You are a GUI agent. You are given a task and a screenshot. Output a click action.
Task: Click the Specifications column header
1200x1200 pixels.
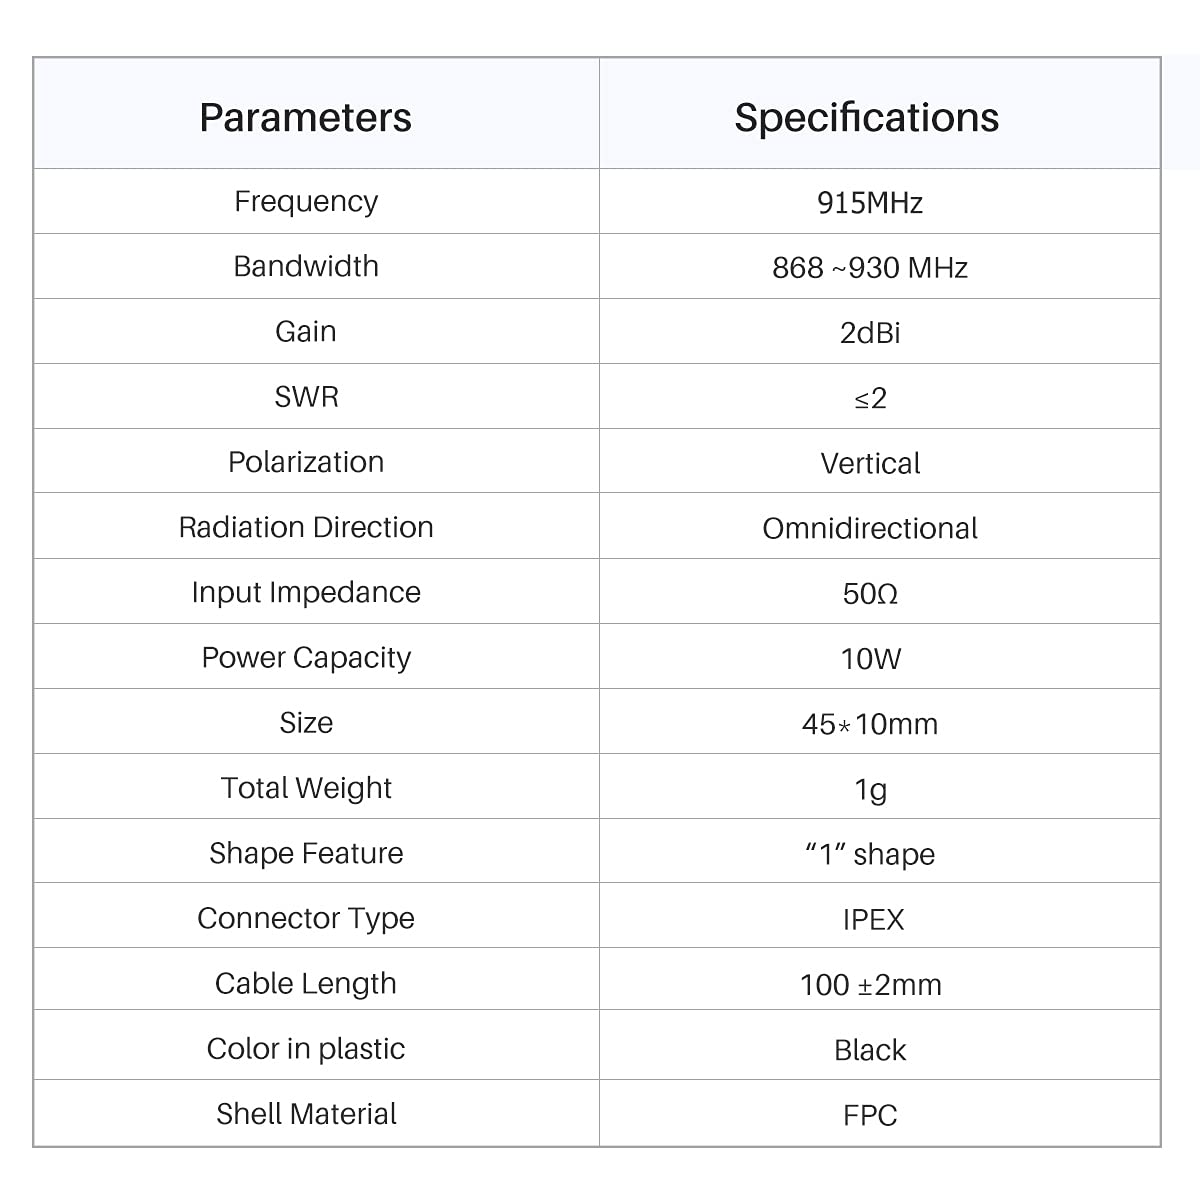(x=867, y=117)
